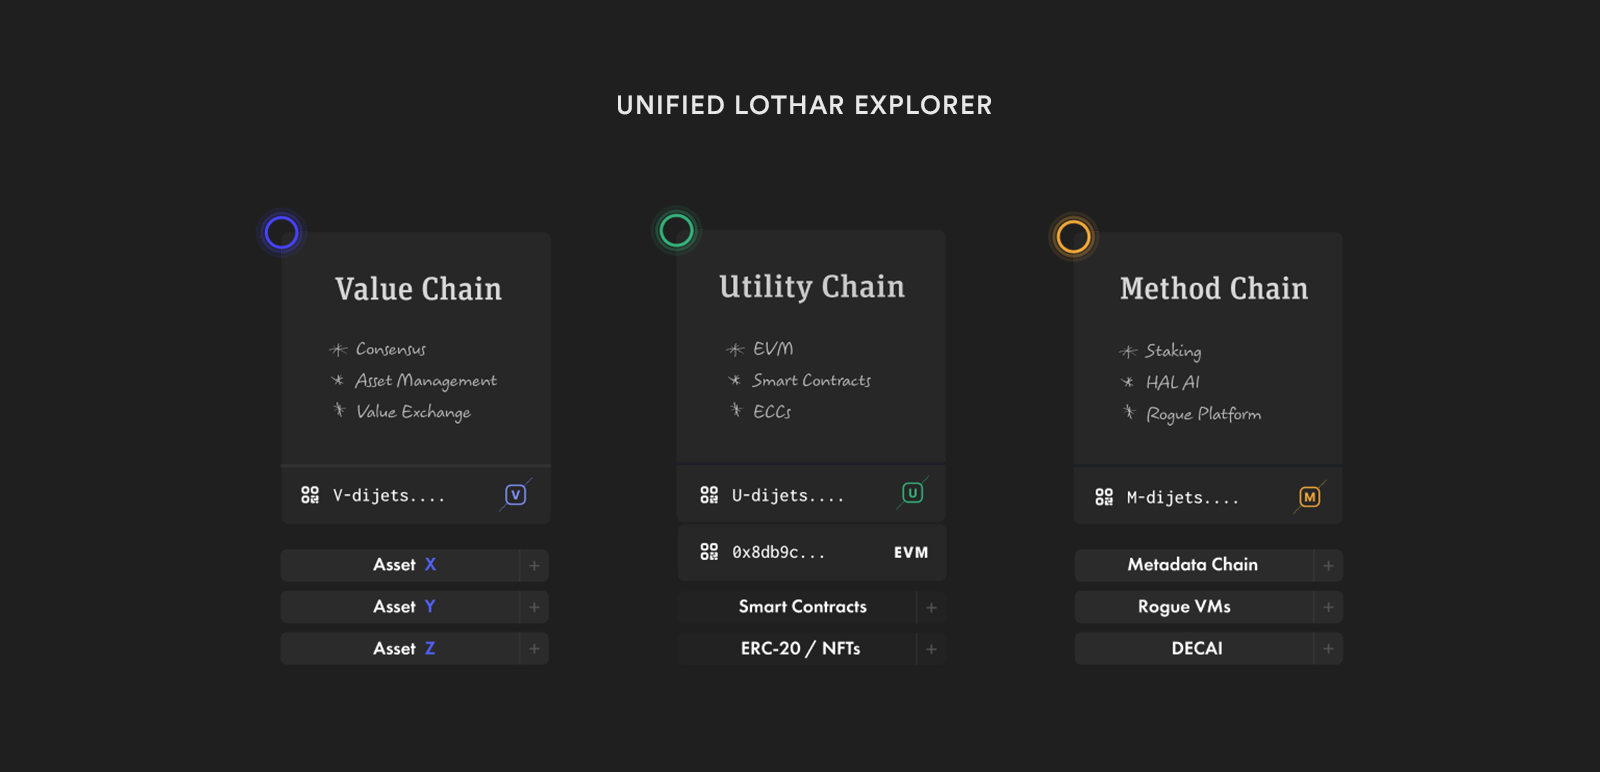Click the QR icon beside U-dijets address

point(709,495)
